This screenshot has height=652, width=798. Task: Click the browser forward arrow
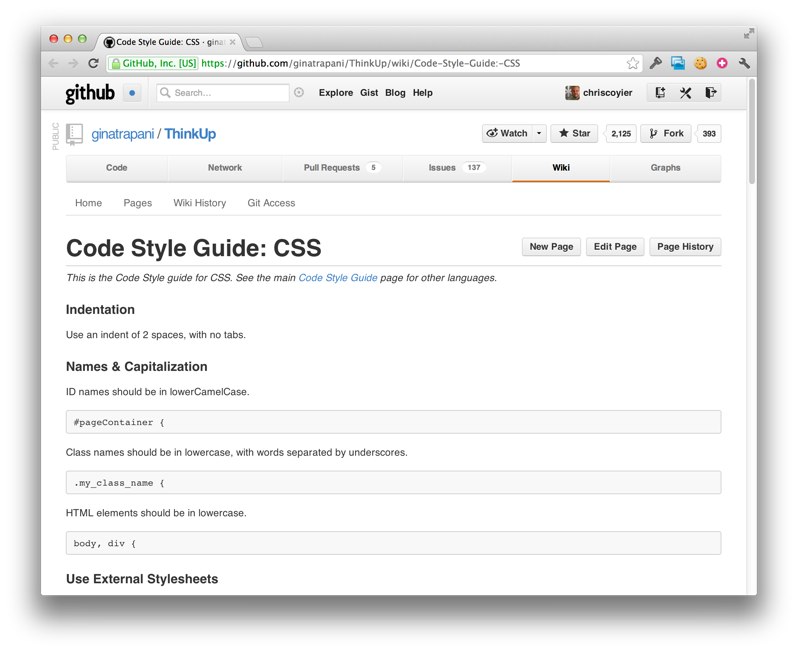click(x=73, y=63)
